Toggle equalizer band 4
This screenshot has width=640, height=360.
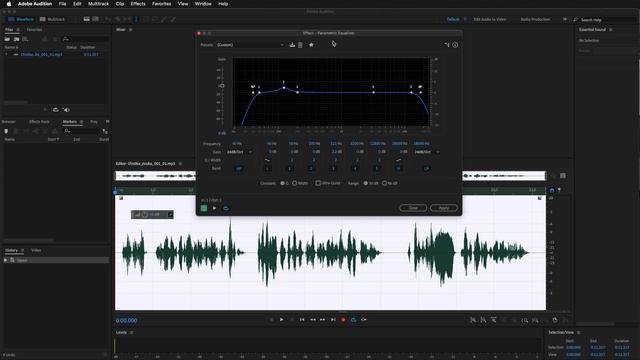coord(355,168)
